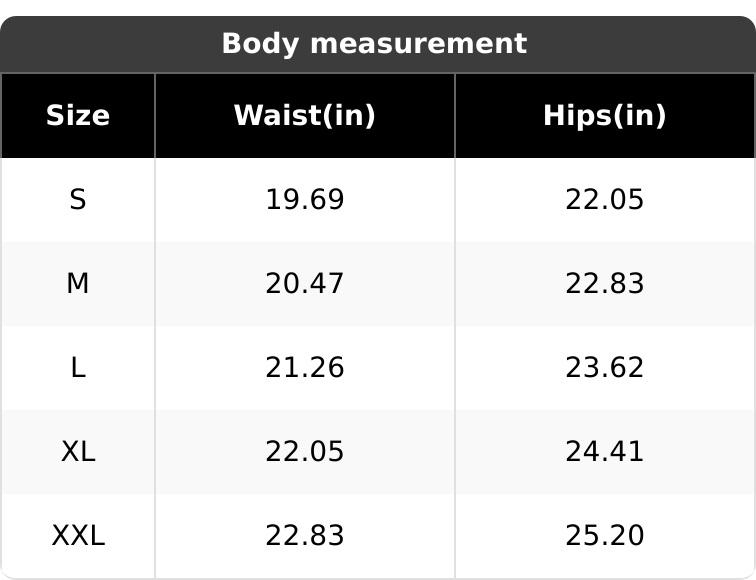Select the M size row label

78,284
